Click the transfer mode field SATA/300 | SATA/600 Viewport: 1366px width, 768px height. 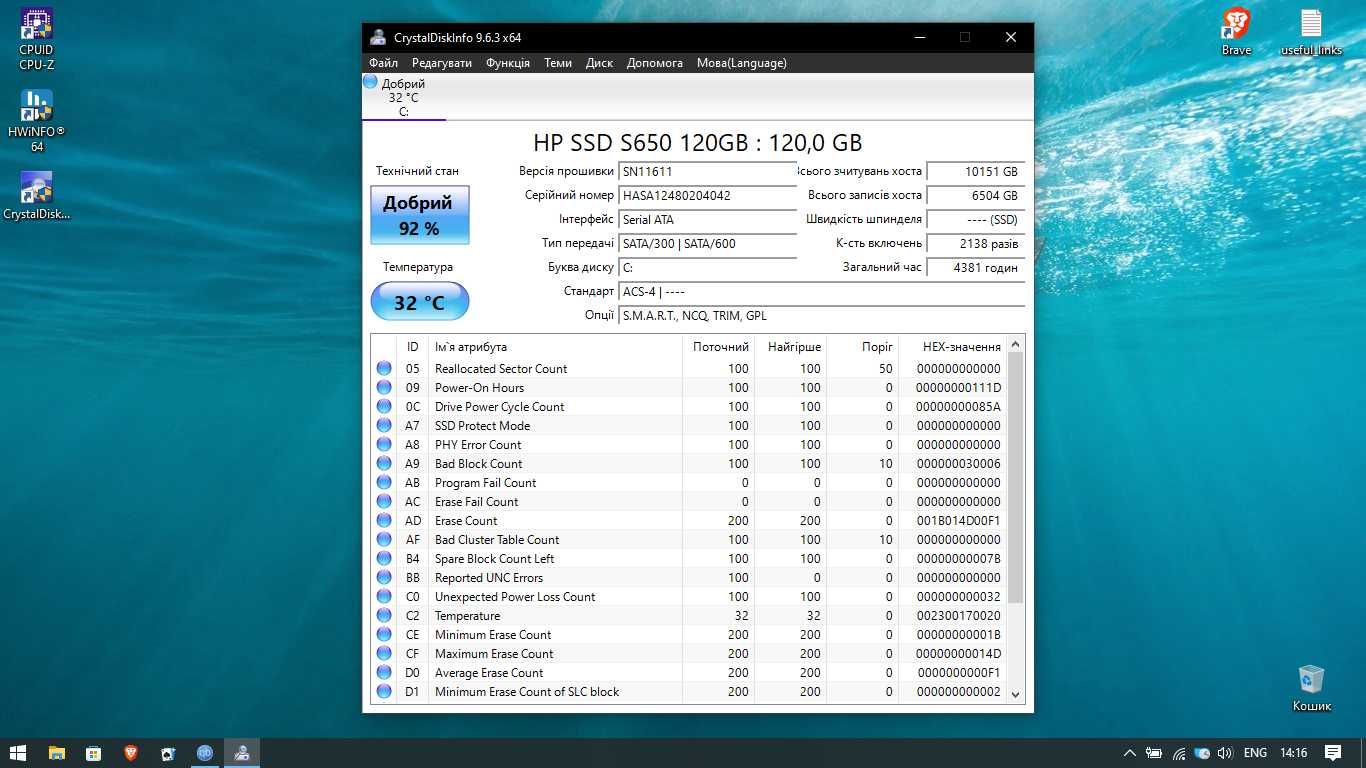click(x=707, y=243)
